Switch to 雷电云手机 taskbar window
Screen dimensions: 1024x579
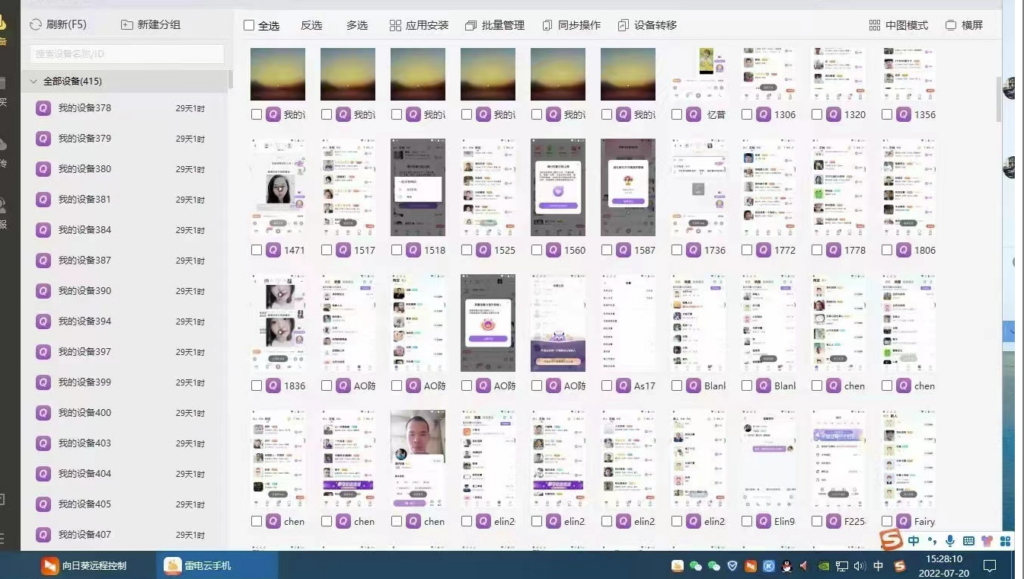pyautogui.click(x=200, y=566)
